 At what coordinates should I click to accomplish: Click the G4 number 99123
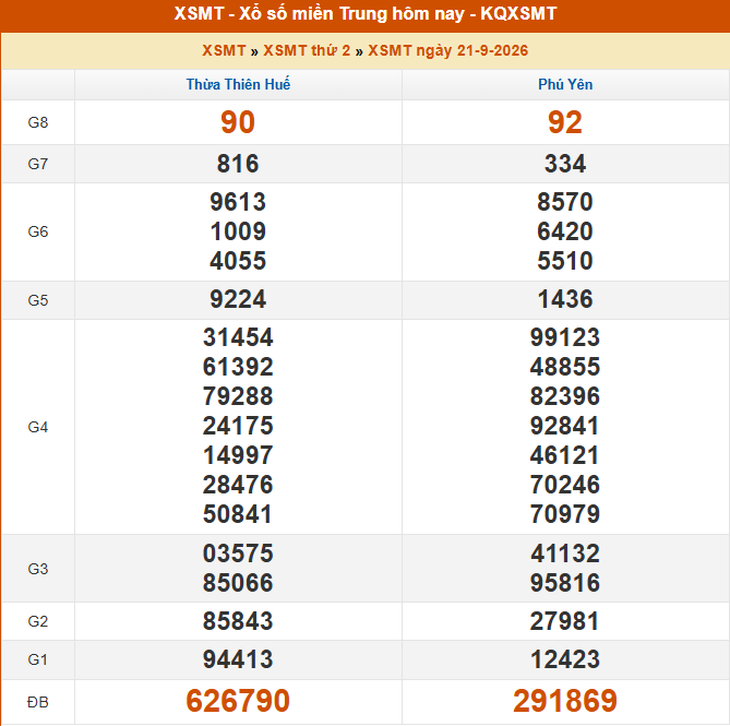click(x=565, y=337)
